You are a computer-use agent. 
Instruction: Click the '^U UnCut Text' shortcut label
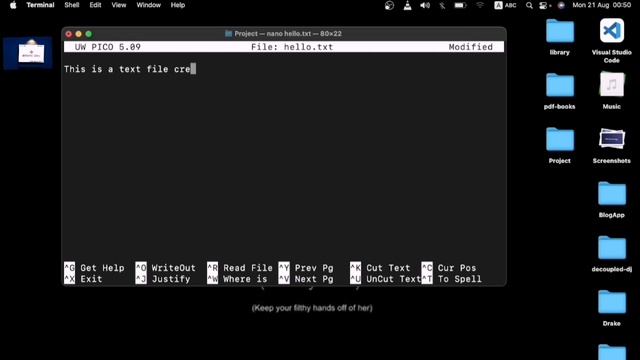[386, 279]
